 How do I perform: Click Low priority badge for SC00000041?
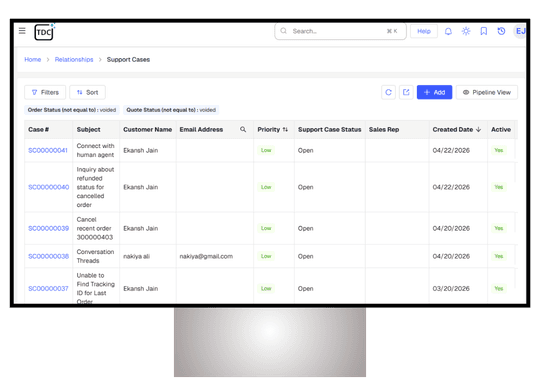[266, 151]
